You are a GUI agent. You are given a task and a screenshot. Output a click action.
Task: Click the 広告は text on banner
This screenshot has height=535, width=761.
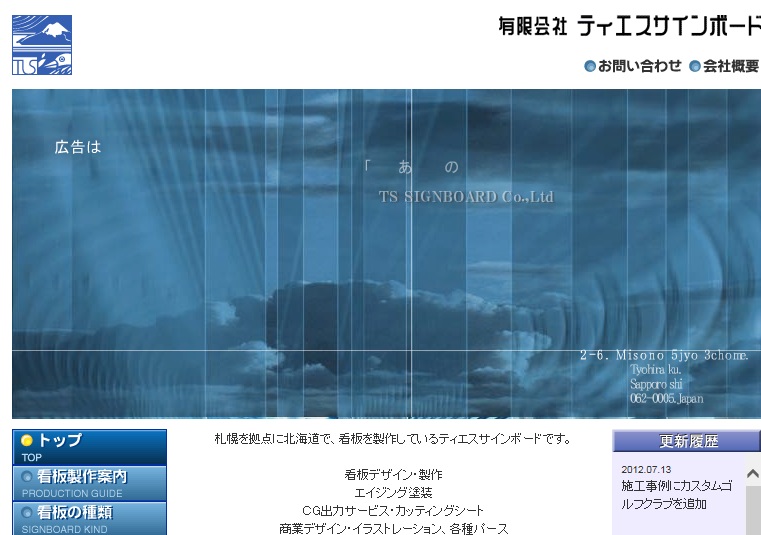pos(78,147)
